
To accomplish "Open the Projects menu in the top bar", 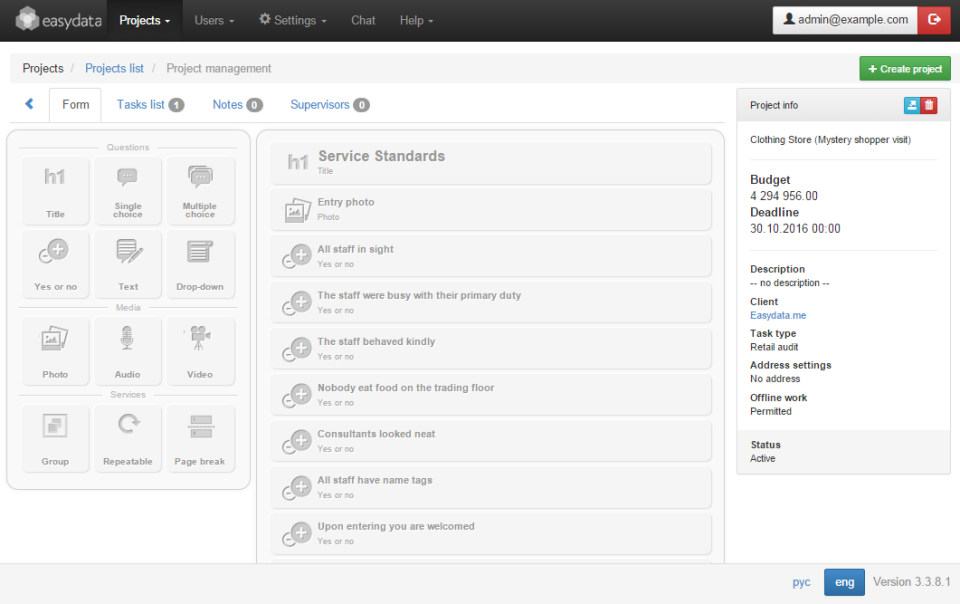I will [x=144, y=19].
